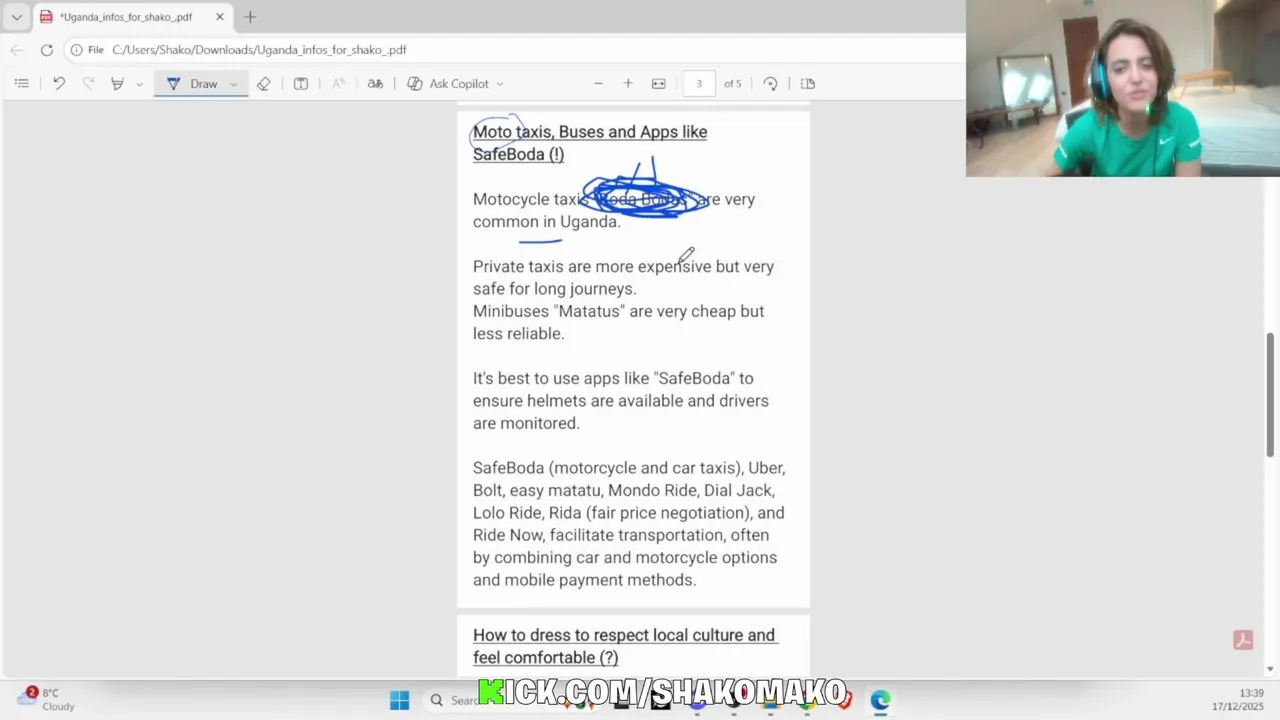
Task: Click the text 'and mobile payment methods.'
Action: [x=584, y=580]
